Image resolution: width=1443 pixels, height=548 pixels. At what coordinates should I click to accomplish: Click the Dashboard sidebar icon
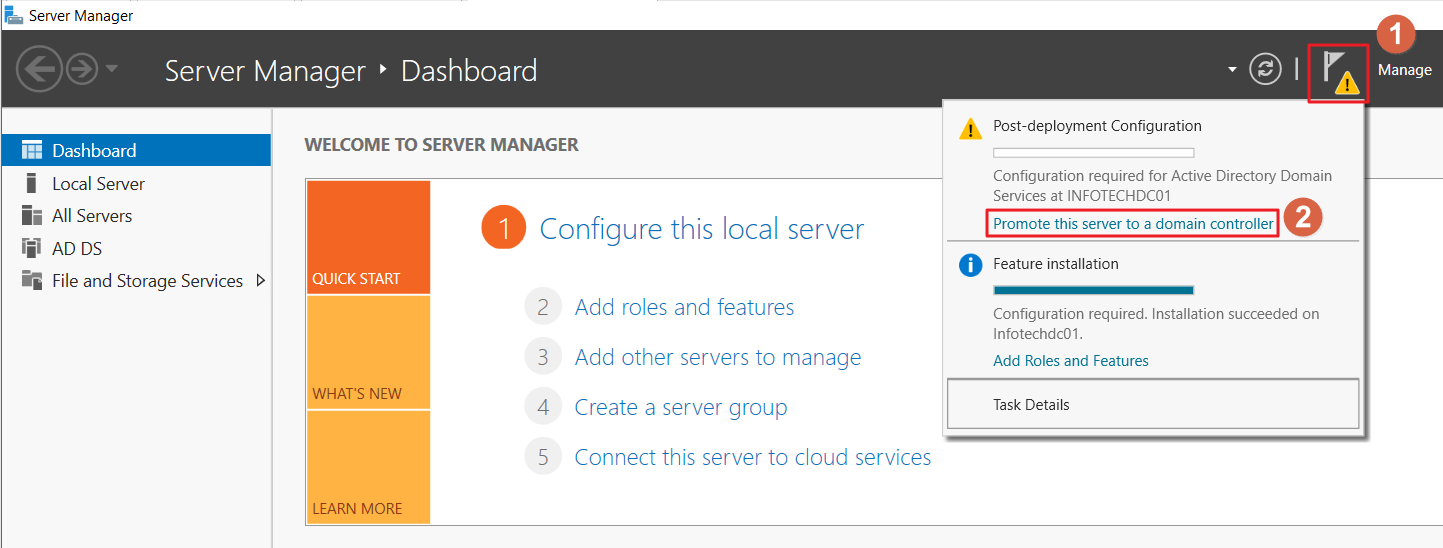point(32,151)
